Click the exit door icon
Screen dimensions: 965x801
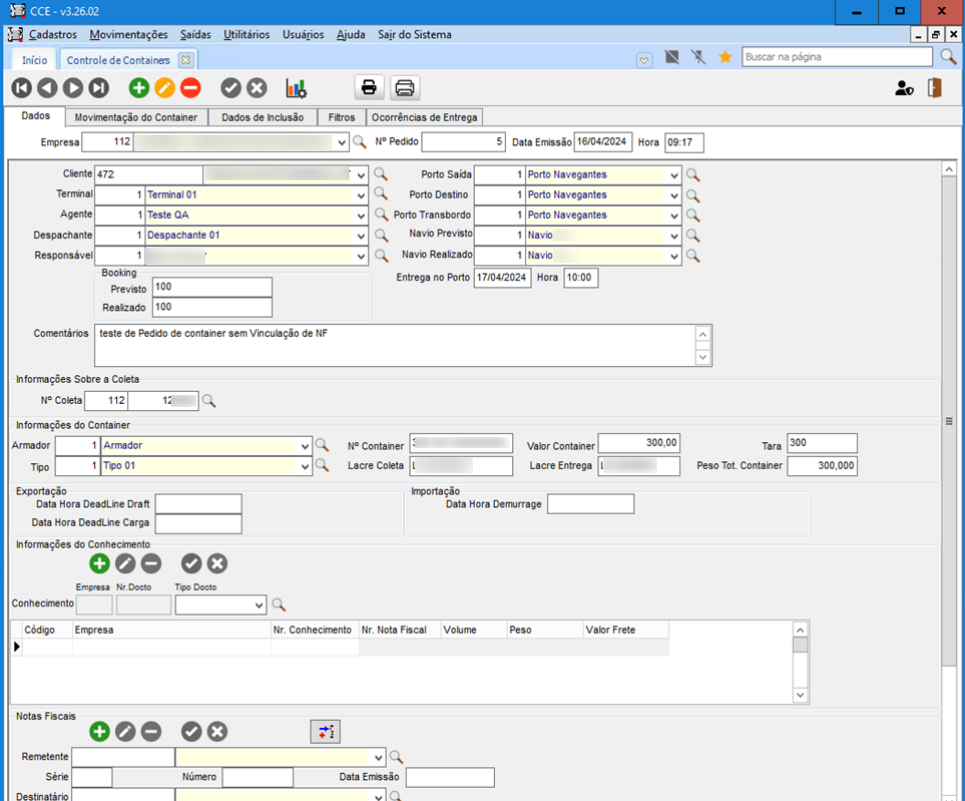pyautogui.click(x=934, y=88)
